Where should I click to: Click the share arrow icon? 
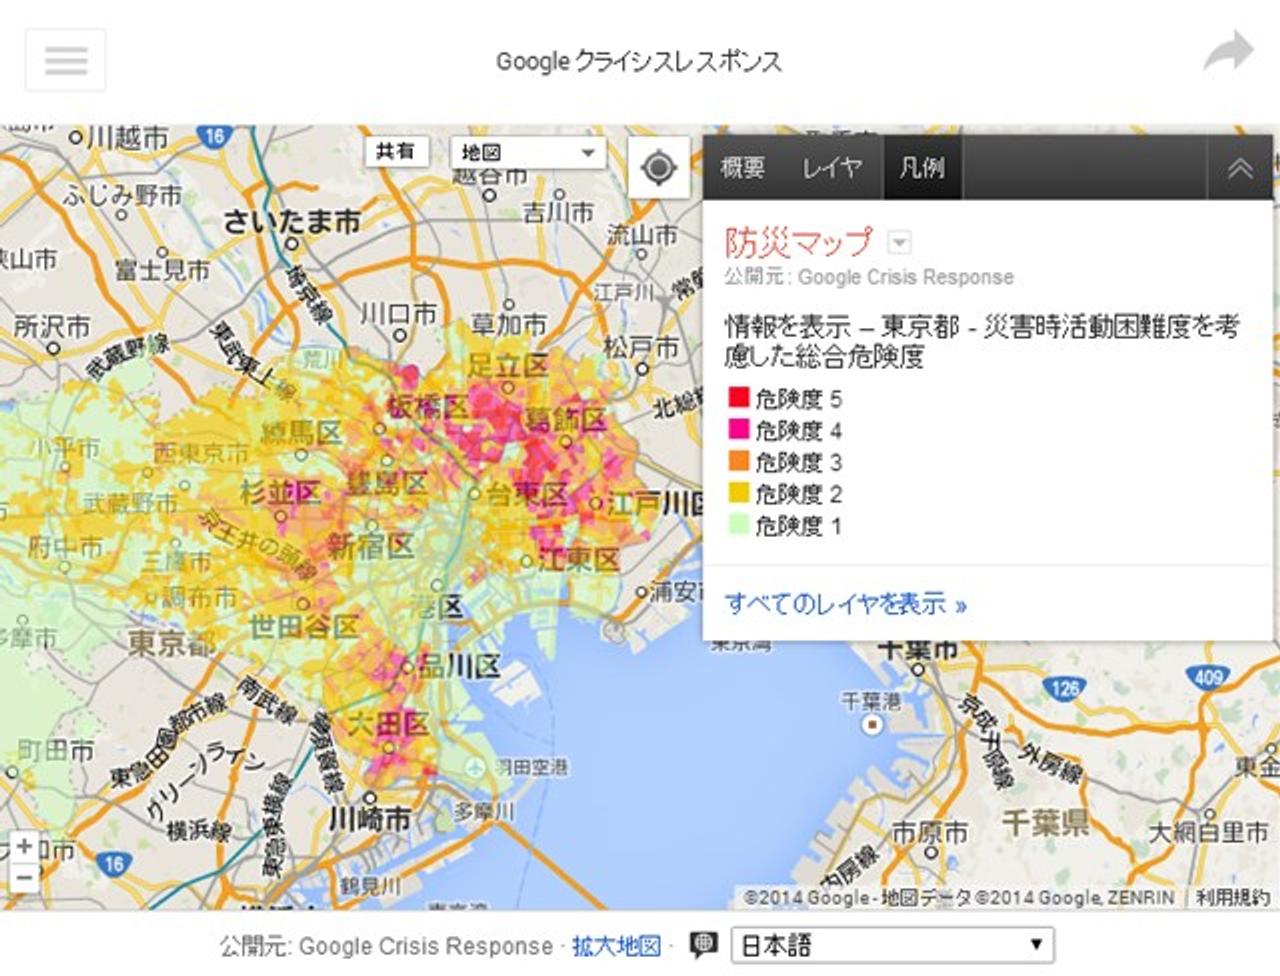coord(1228,51)
